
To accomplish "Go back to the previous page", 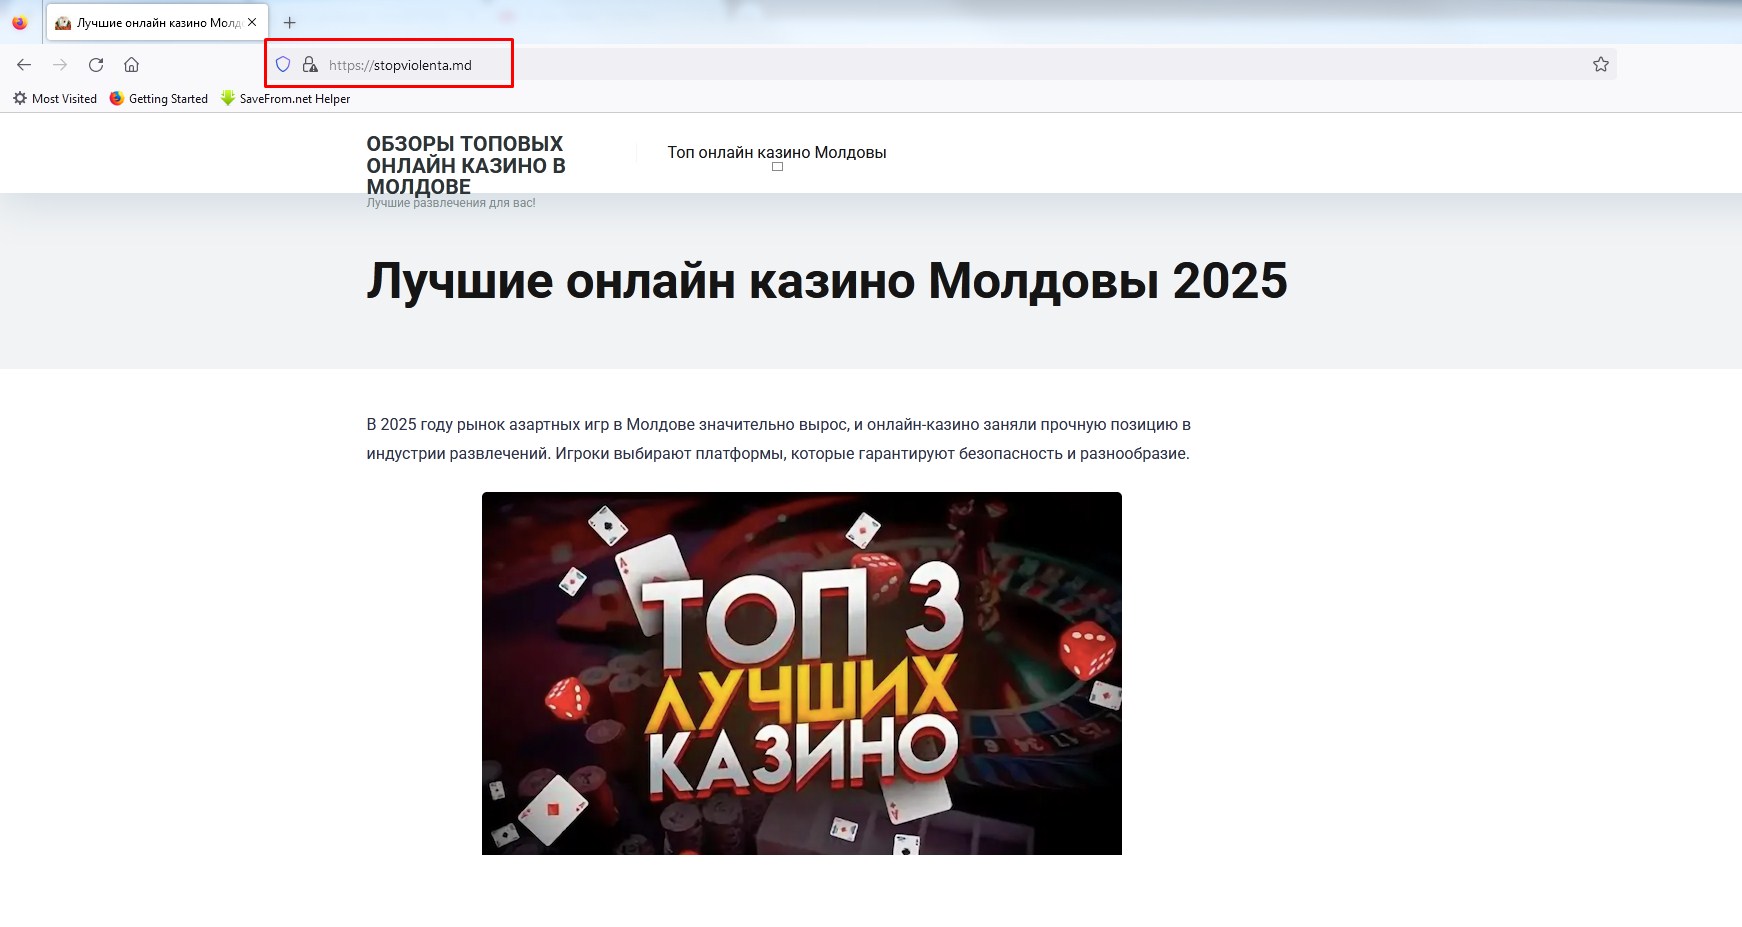I will tap(24, 65).
